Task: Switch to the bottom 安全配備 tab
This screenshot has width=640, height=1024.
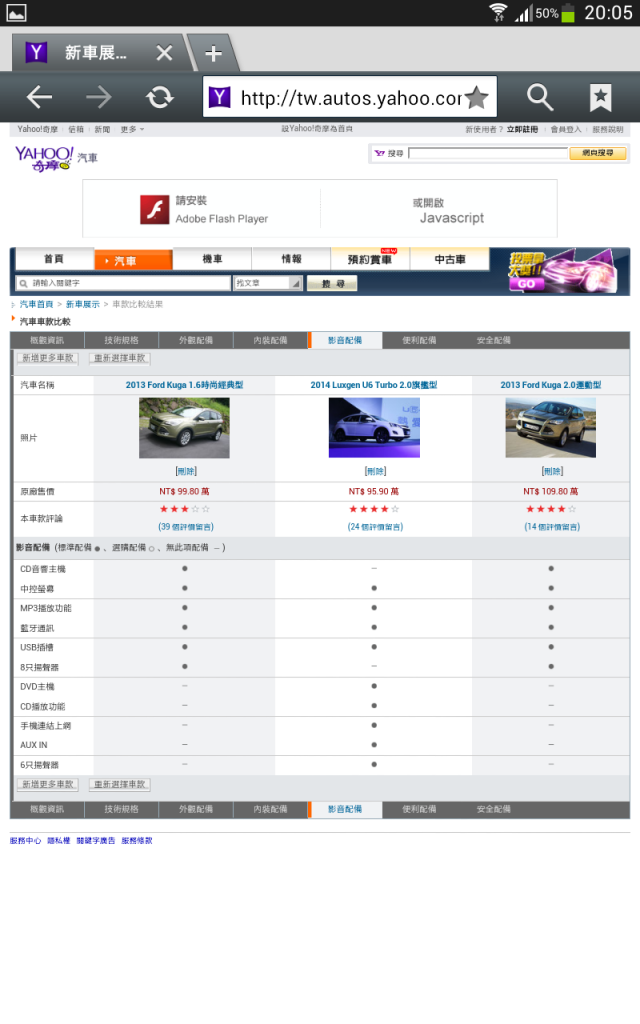Action: pyautogui.click(x=494, y=809)
